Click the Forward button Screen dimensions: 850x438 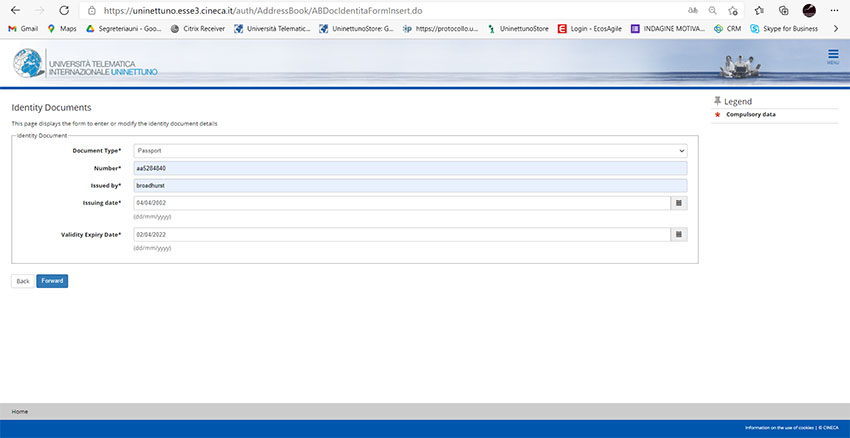52,281
